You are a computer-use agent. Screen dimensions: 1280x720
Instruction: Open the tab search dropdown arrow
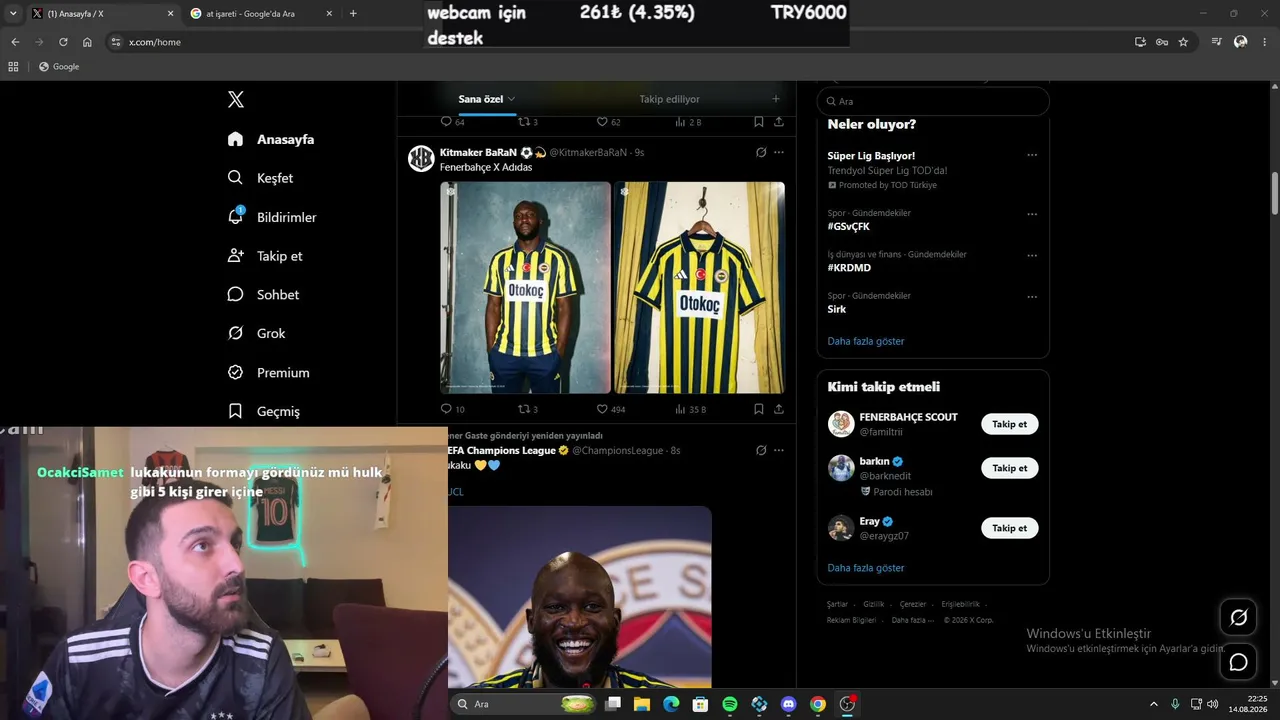pos(12,13)
